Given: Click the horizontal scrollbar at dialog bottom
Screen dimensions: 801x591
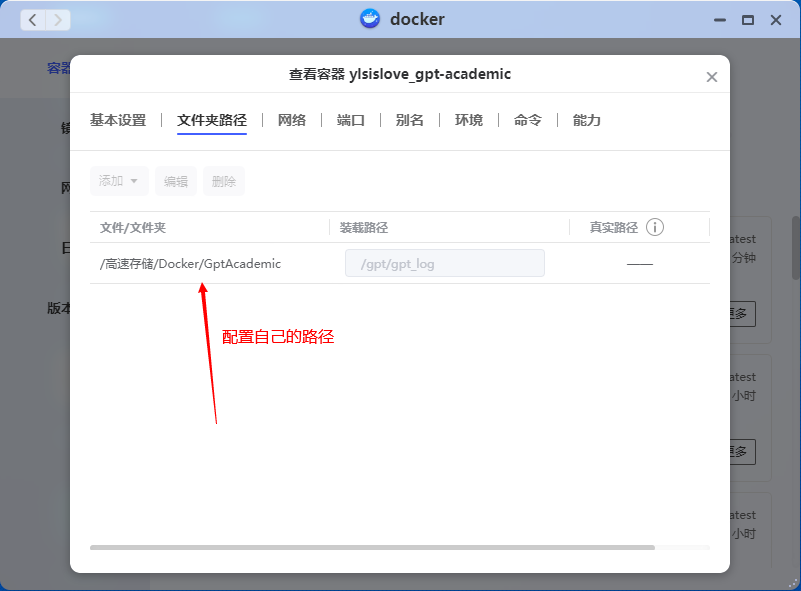Looking at the screenshot, I should click(372, 548).
